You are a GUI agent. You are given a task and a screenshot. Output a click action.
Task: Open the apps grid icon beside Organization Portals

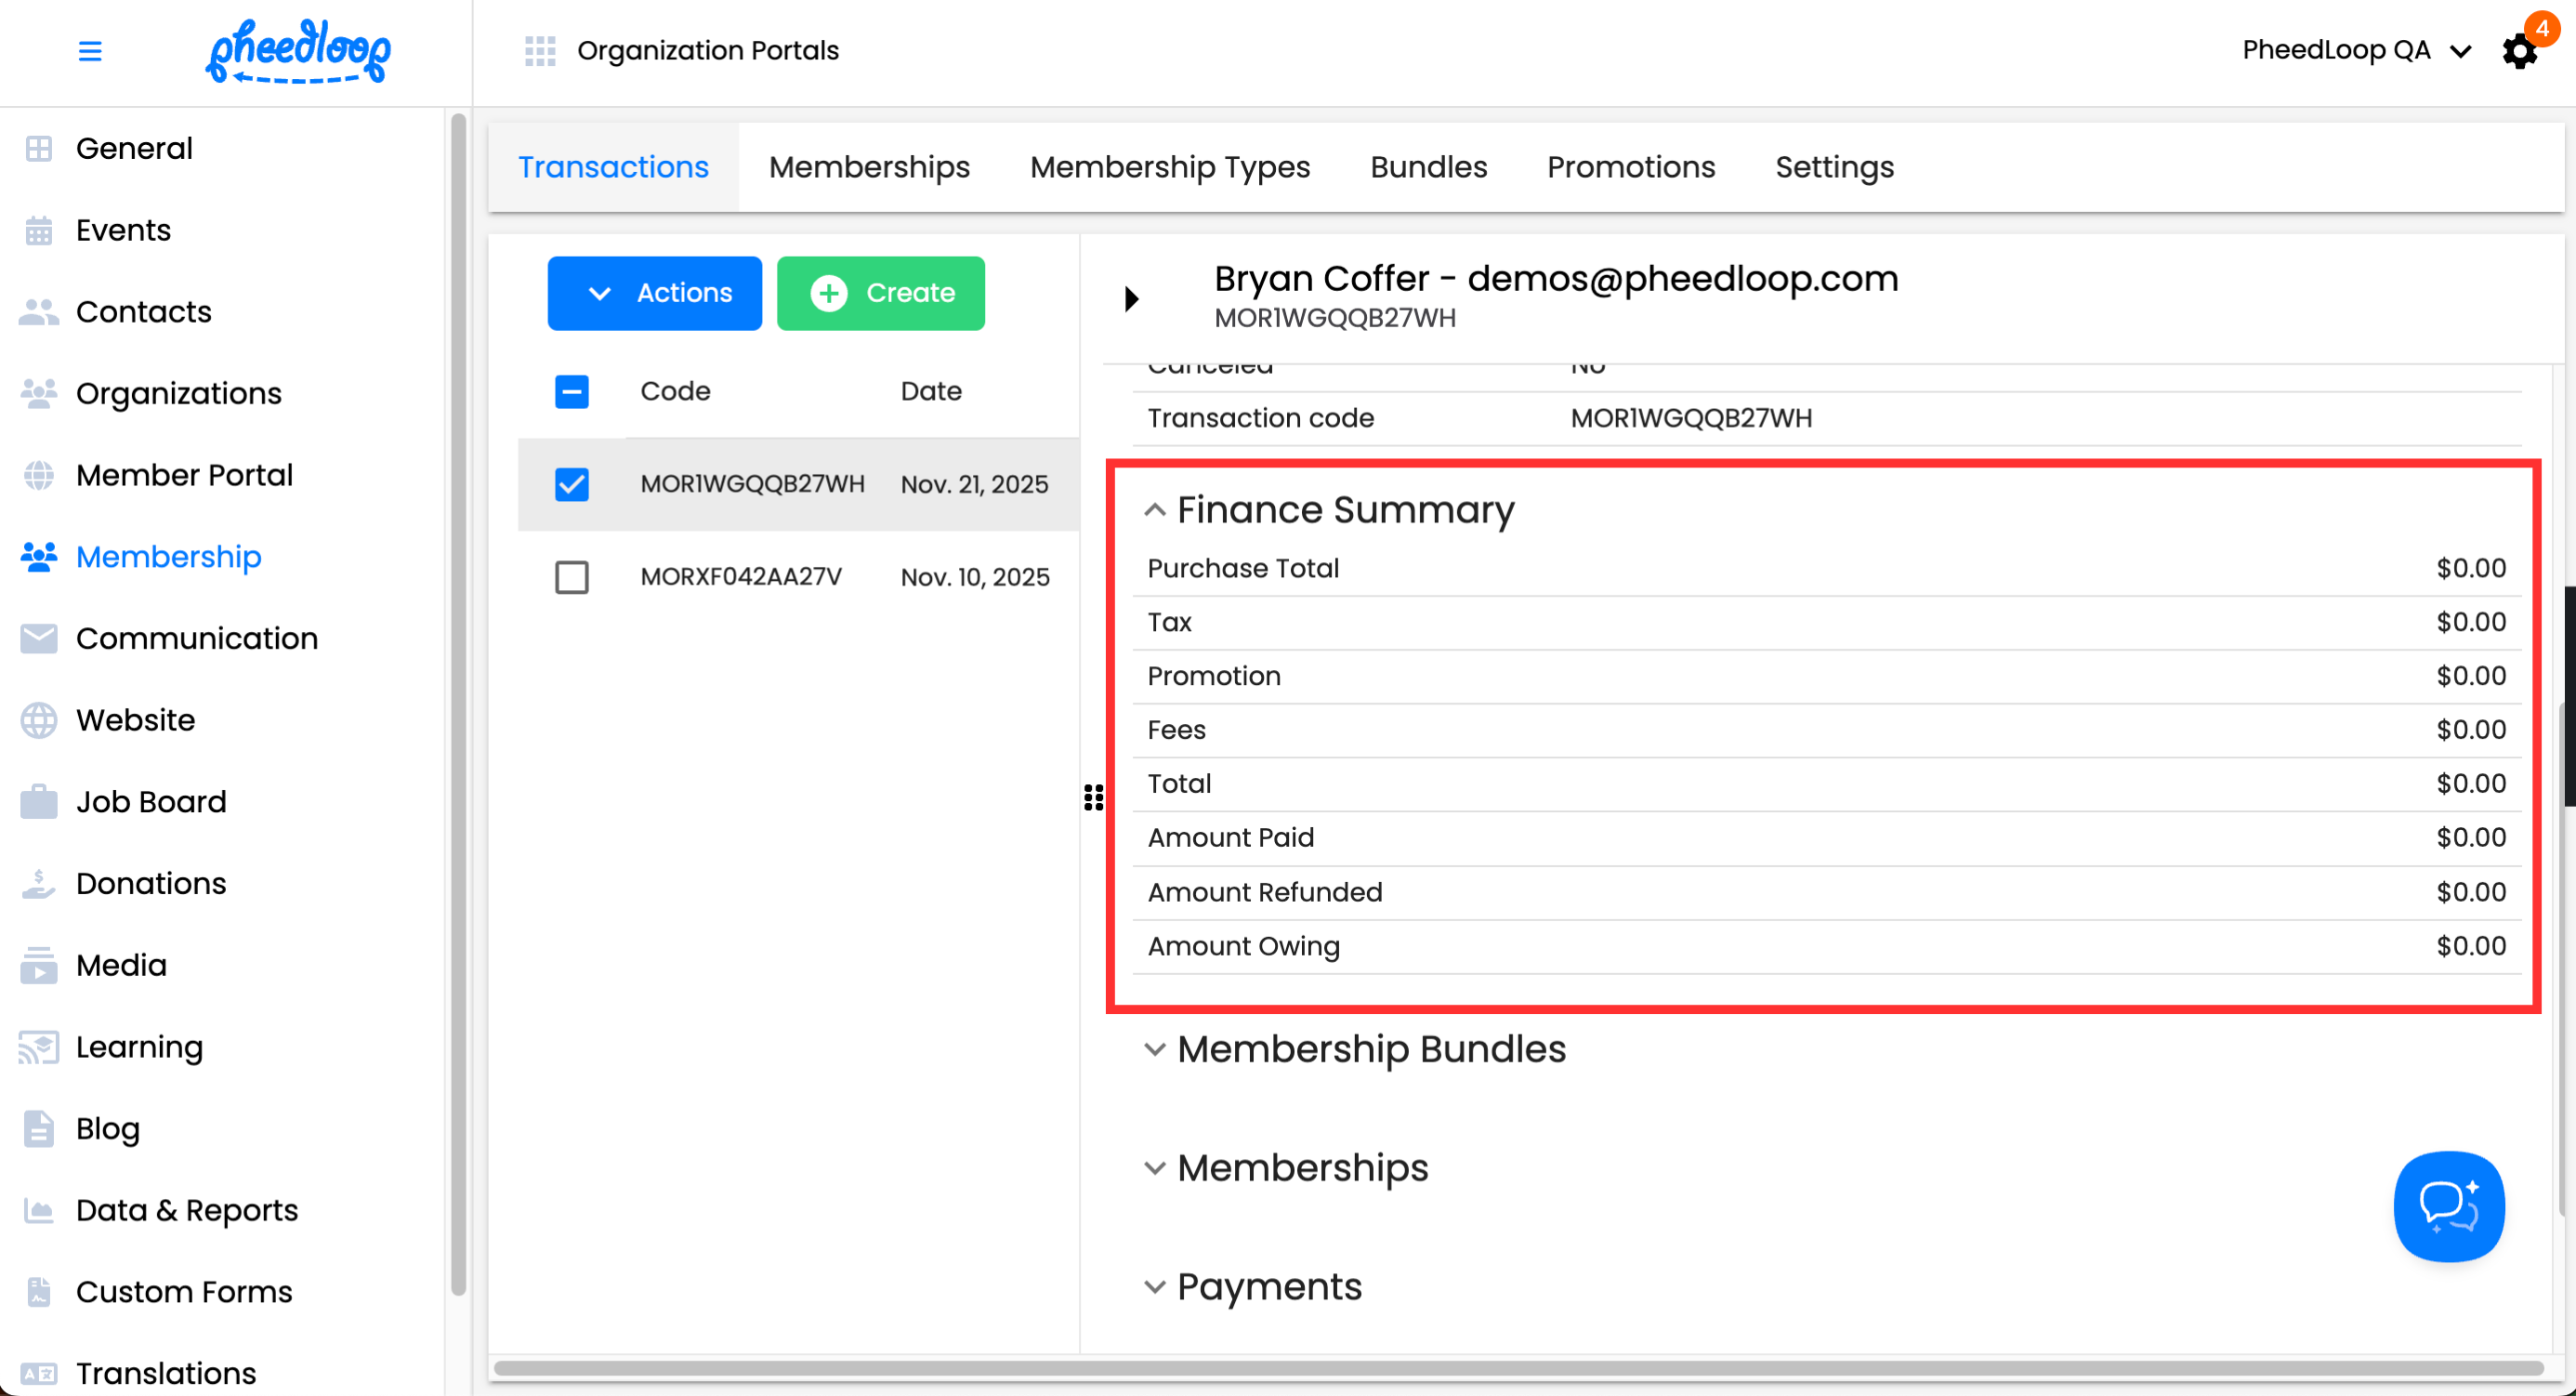click(540, 51)
